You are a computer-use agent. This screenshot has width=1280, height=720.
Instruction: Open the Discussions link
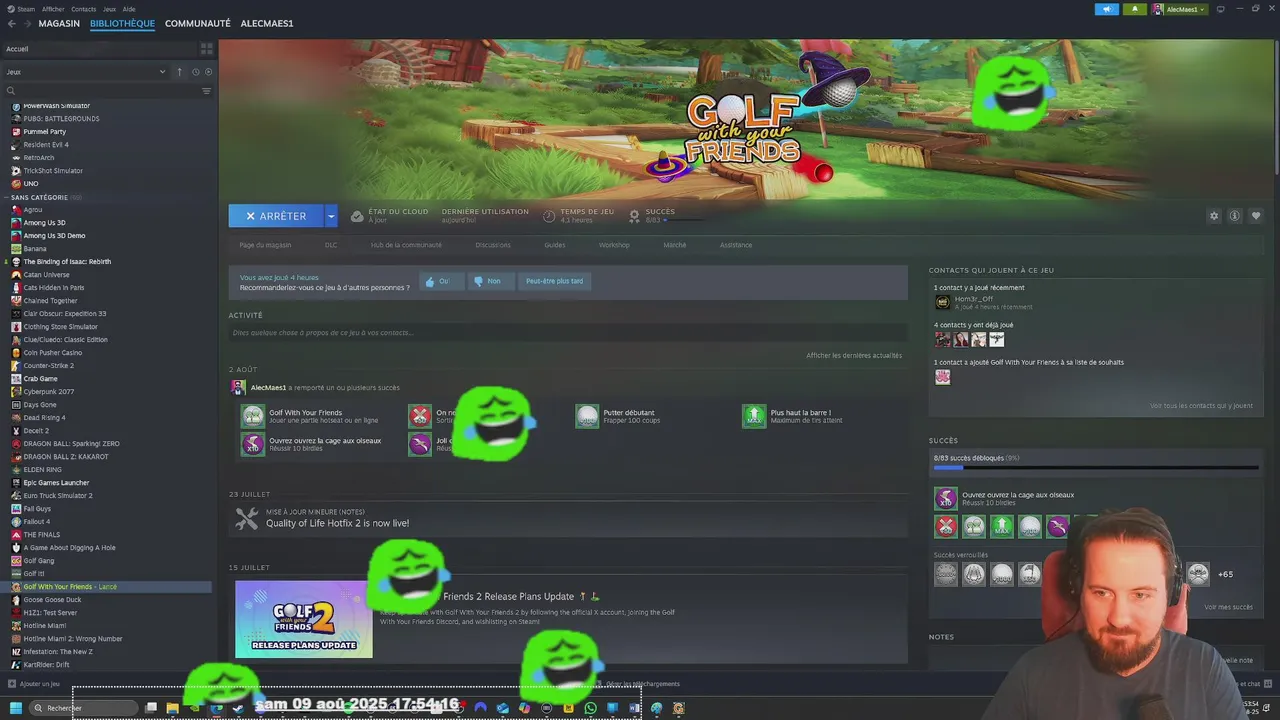point(493,245)
